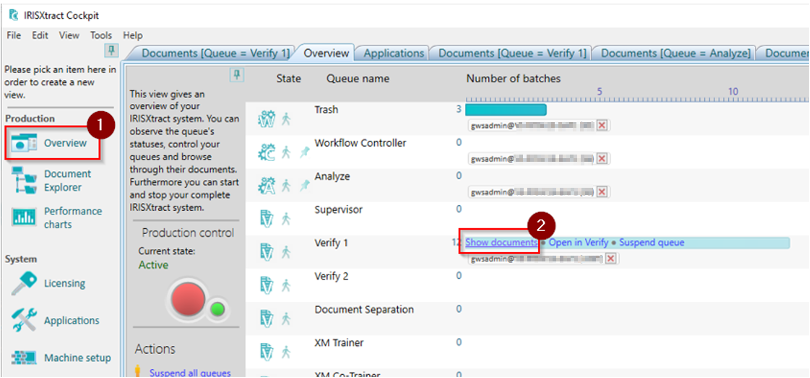Select the Analyze queue name

point(332,176)
